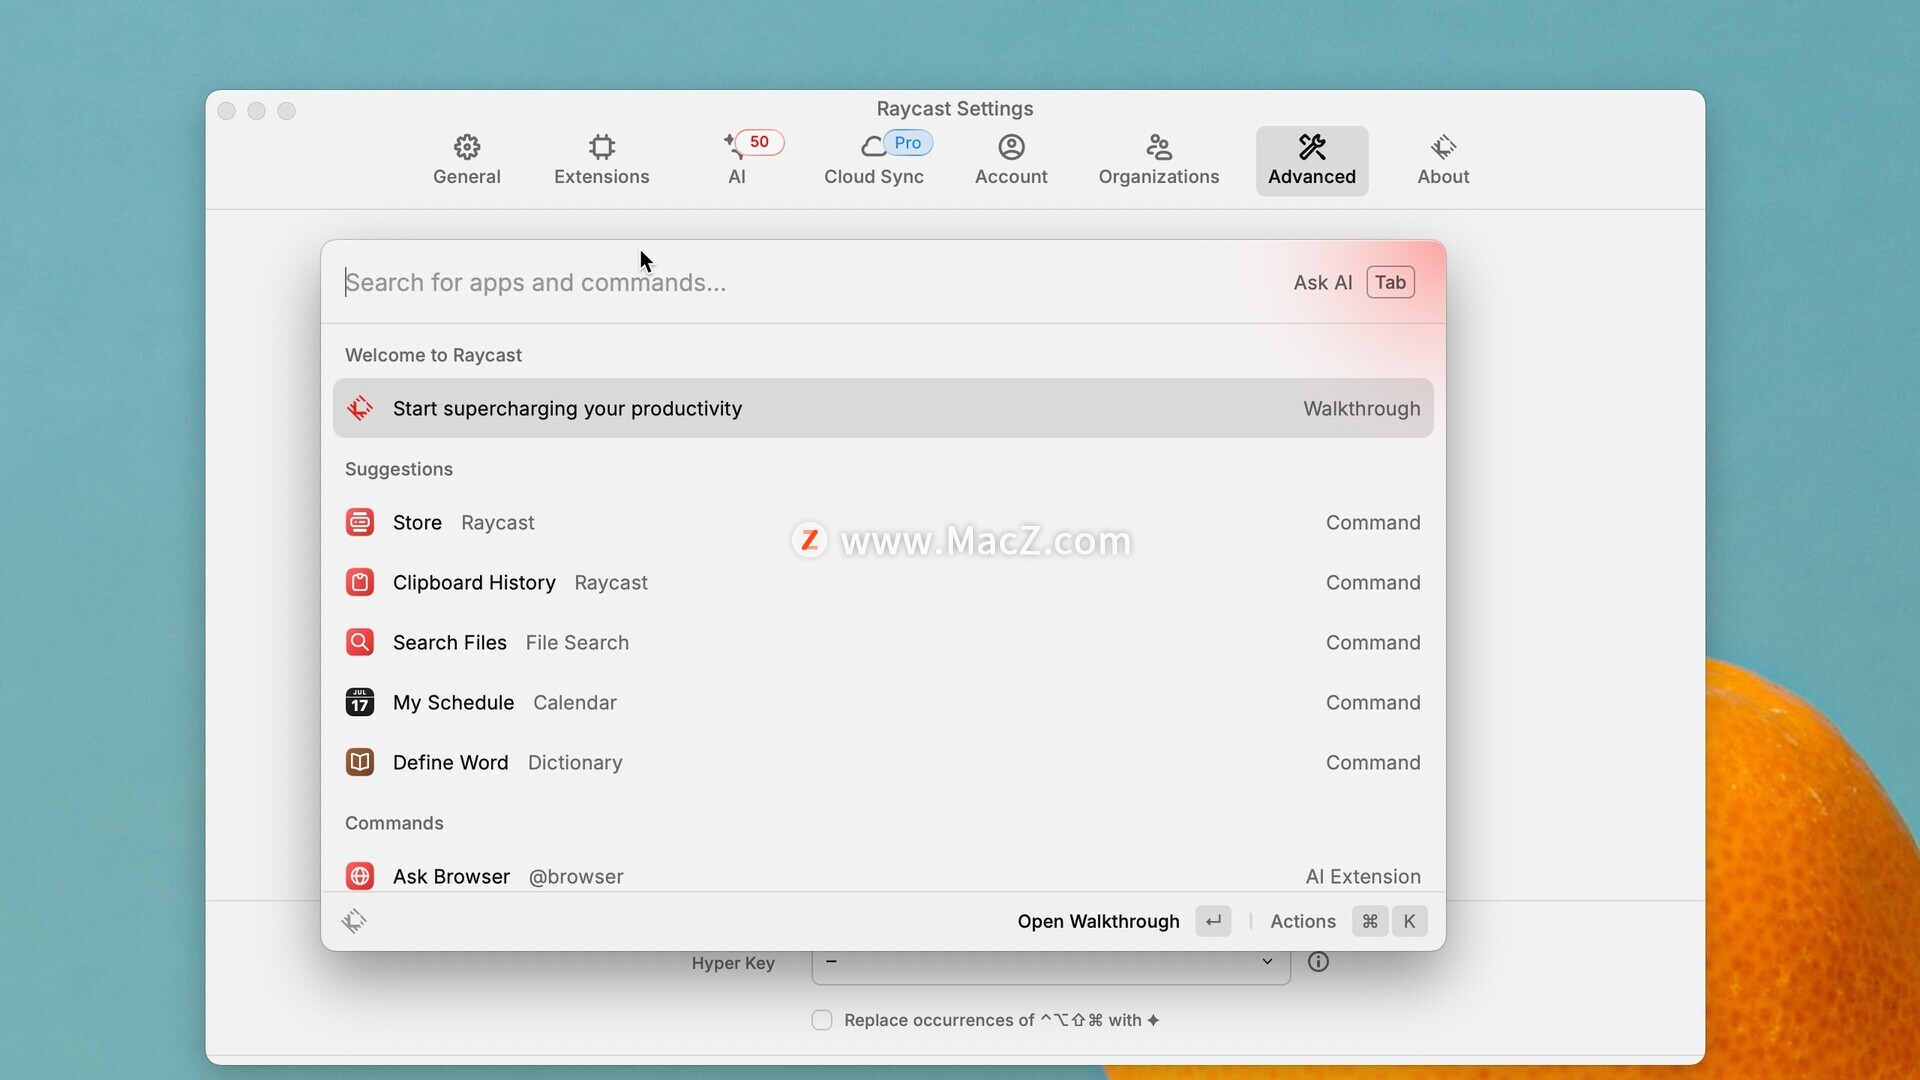Select the Clipboard History row
This screenshot has width=1920, height=1080.
(883, 582)
